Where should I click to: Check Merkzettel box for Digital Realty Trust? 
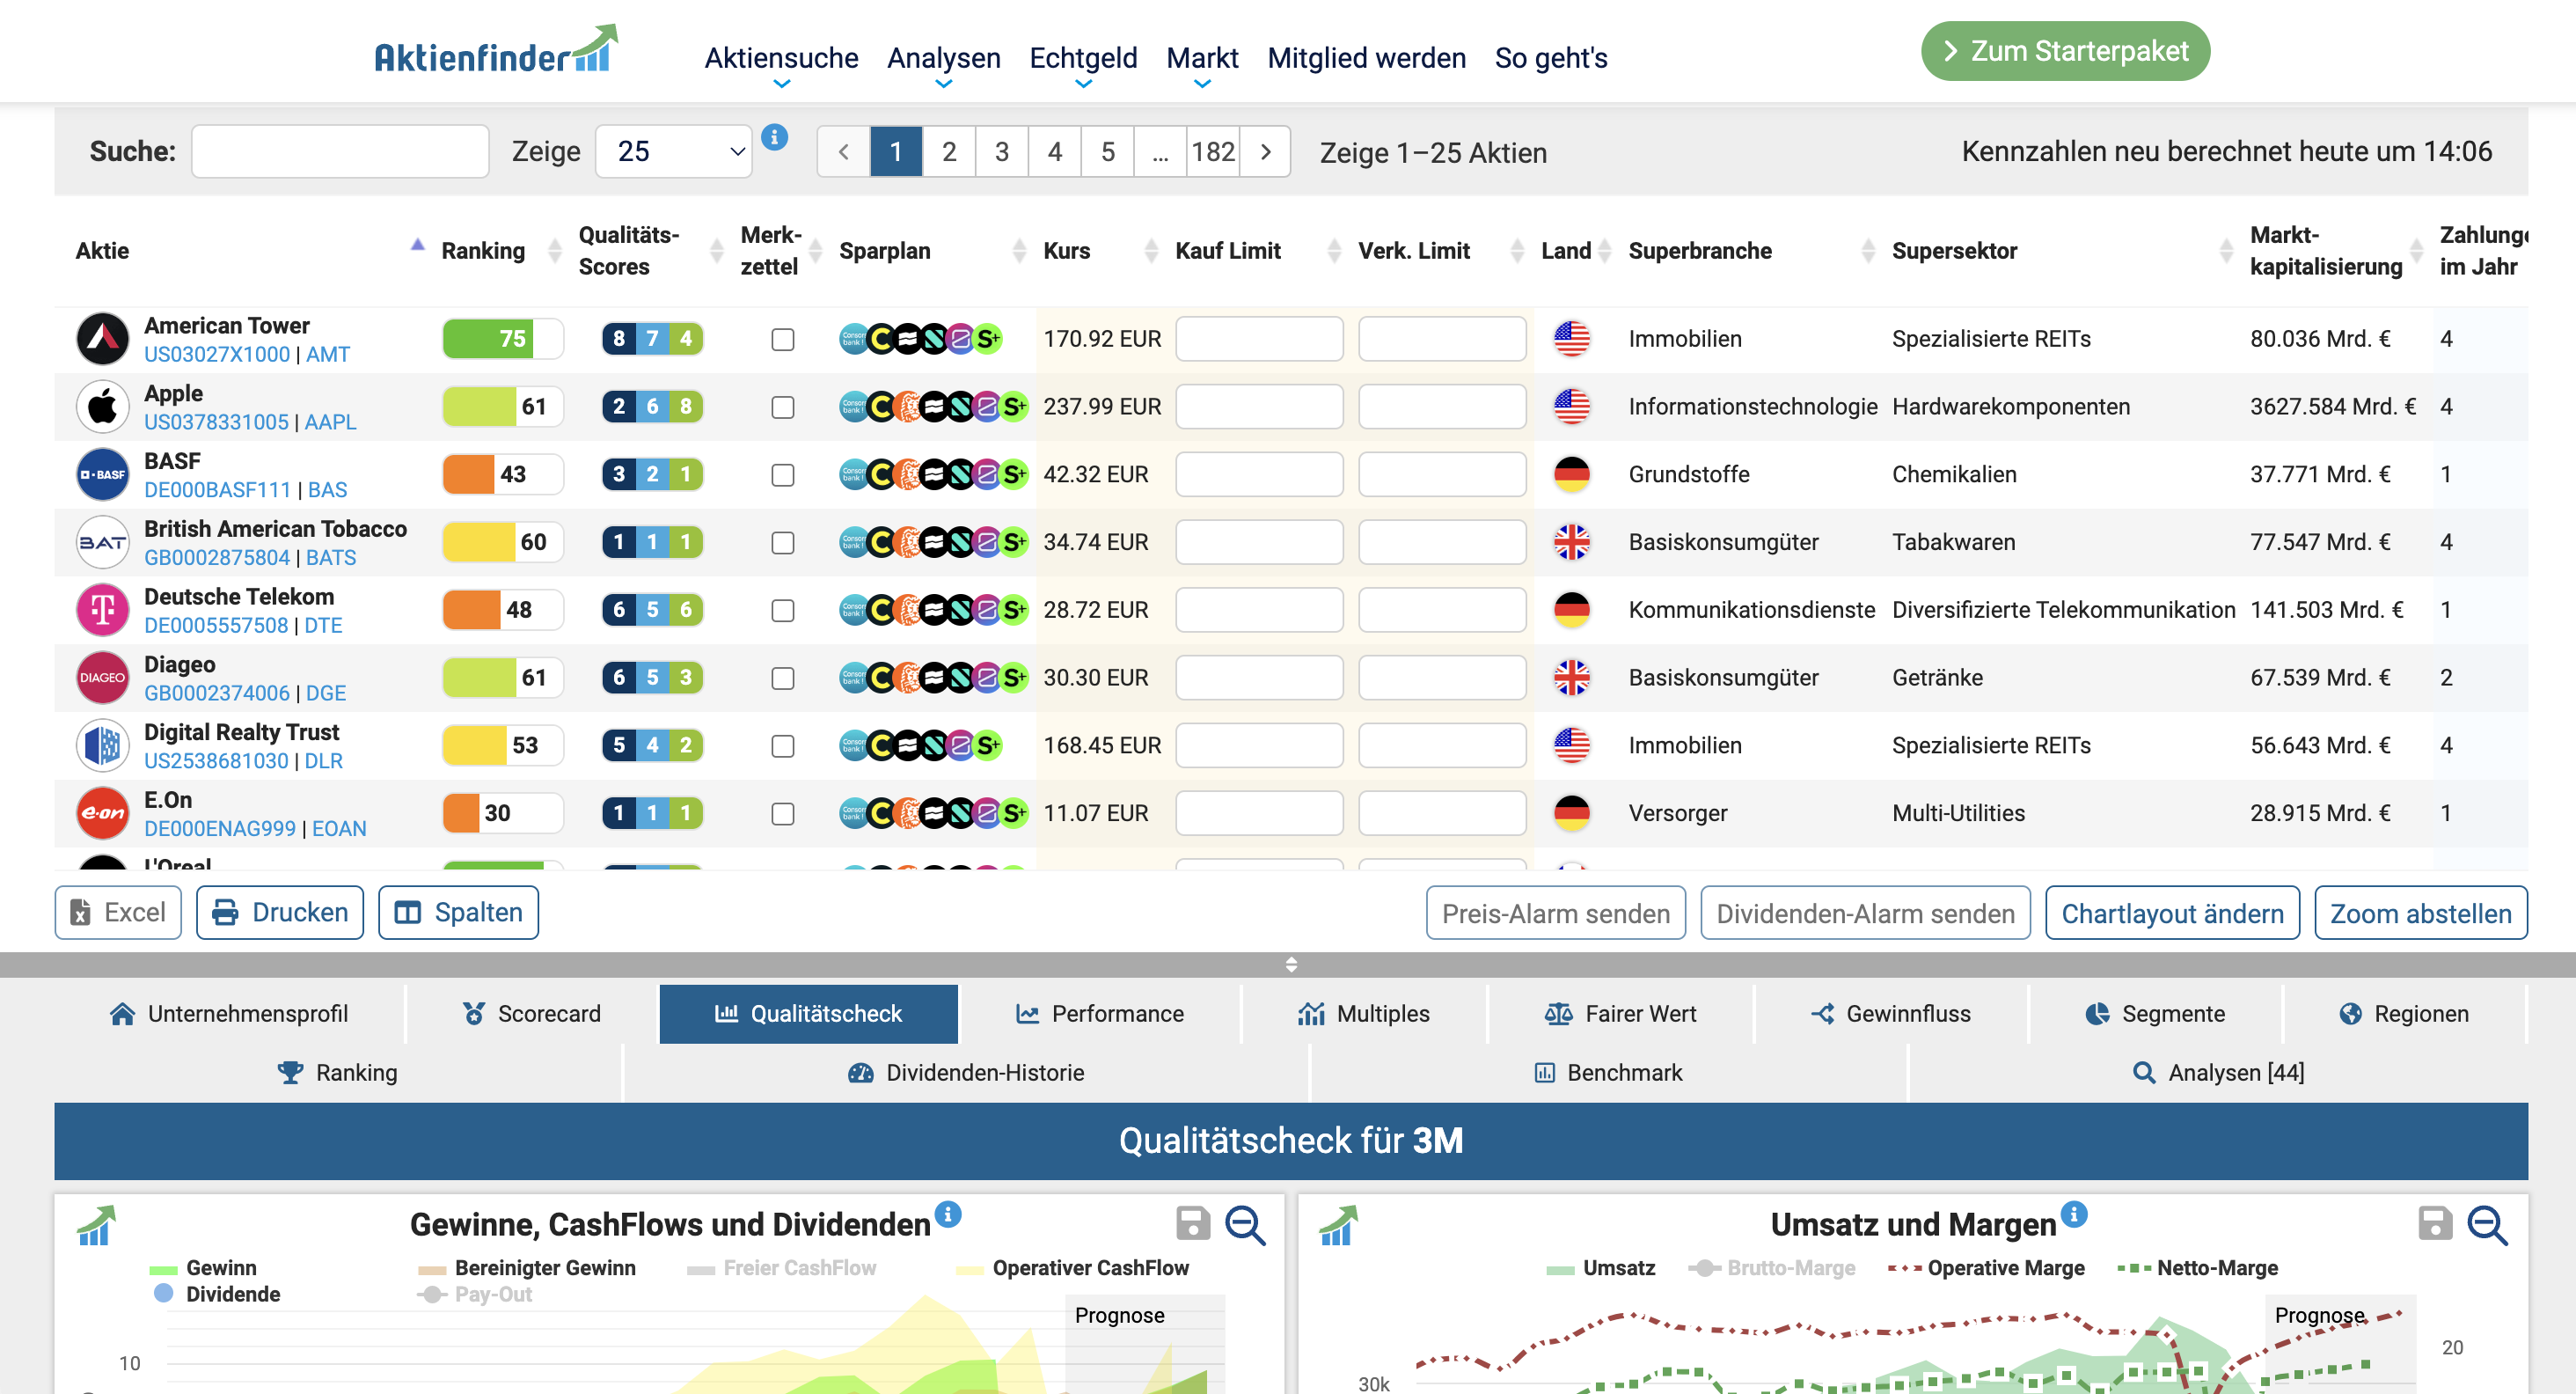tap(783, 747)
